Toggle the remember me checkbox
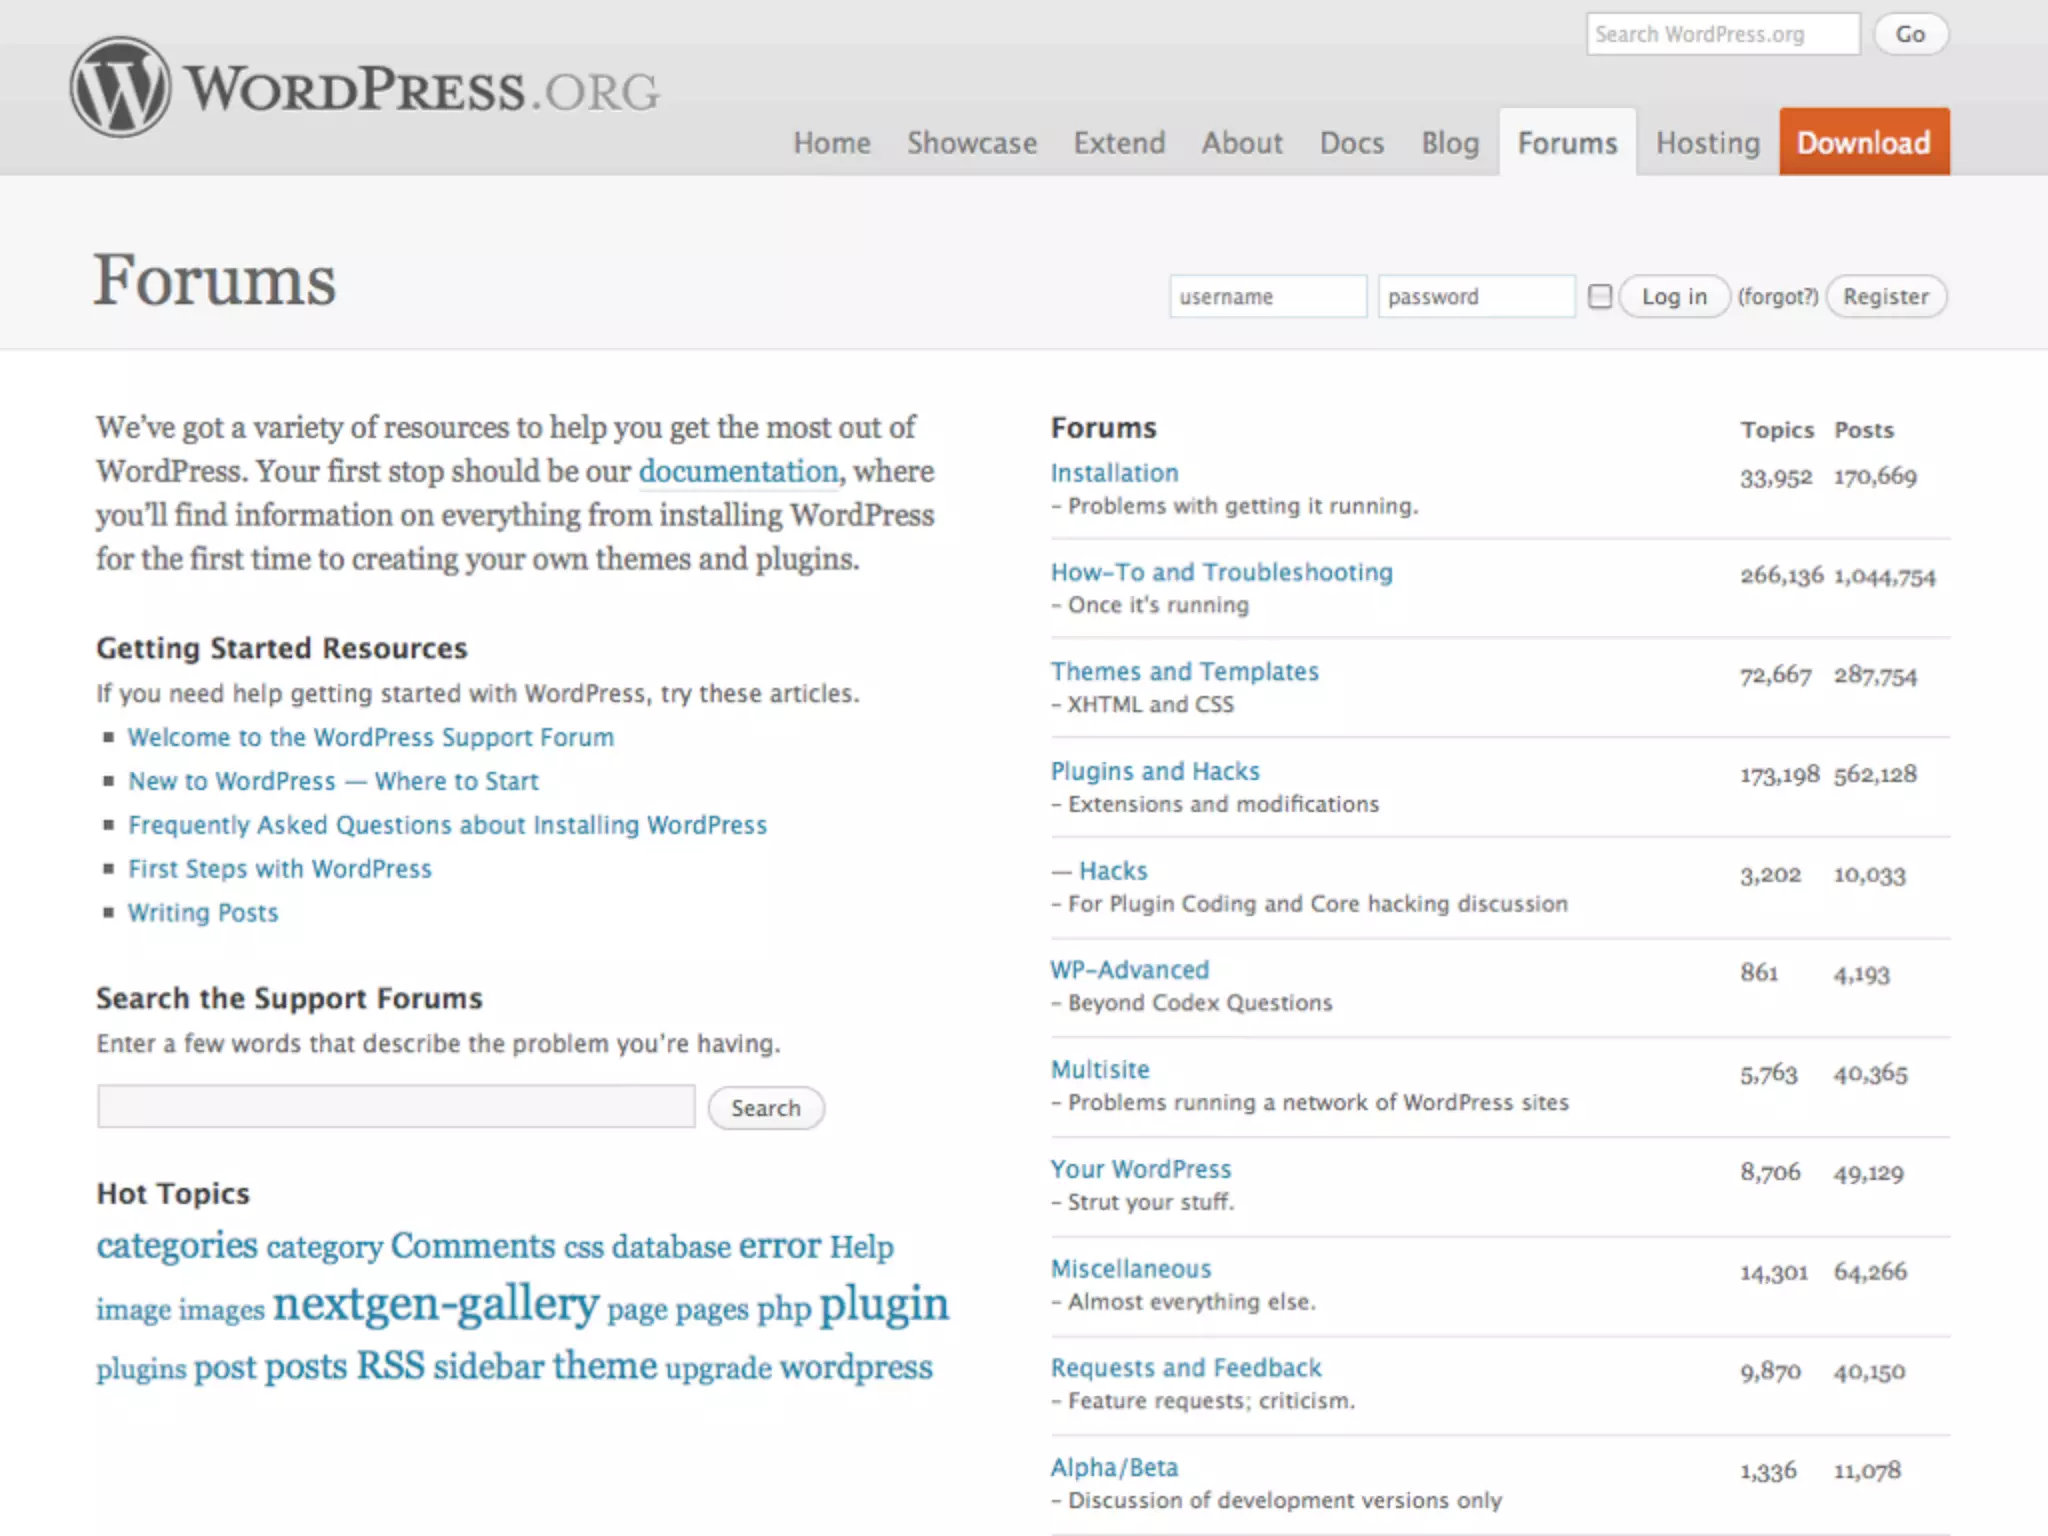2048x1536 pixels. pos(1600,296)
